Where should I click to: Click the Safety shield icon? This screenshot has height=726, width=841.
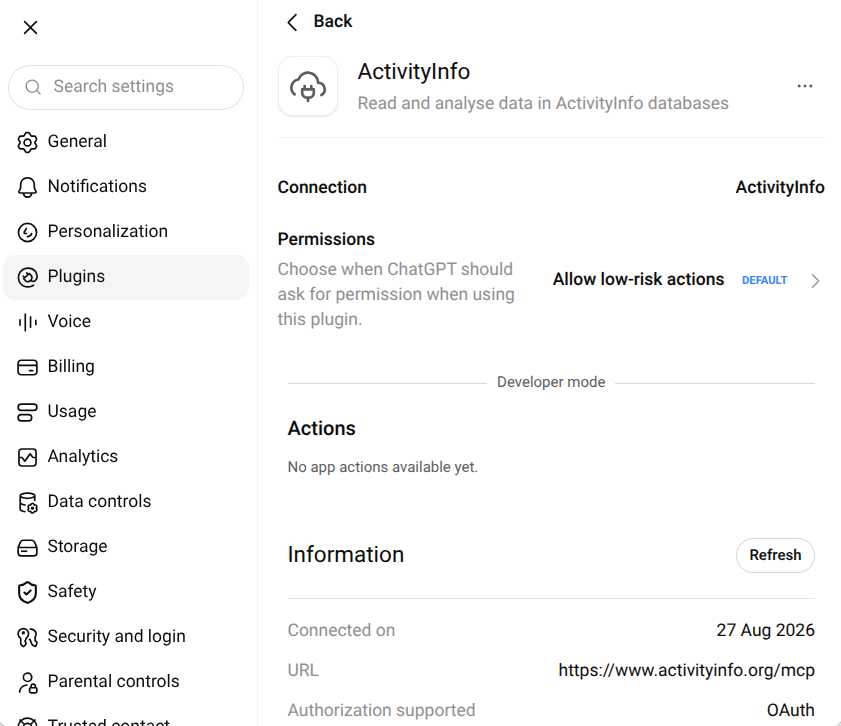click(27, 592)
